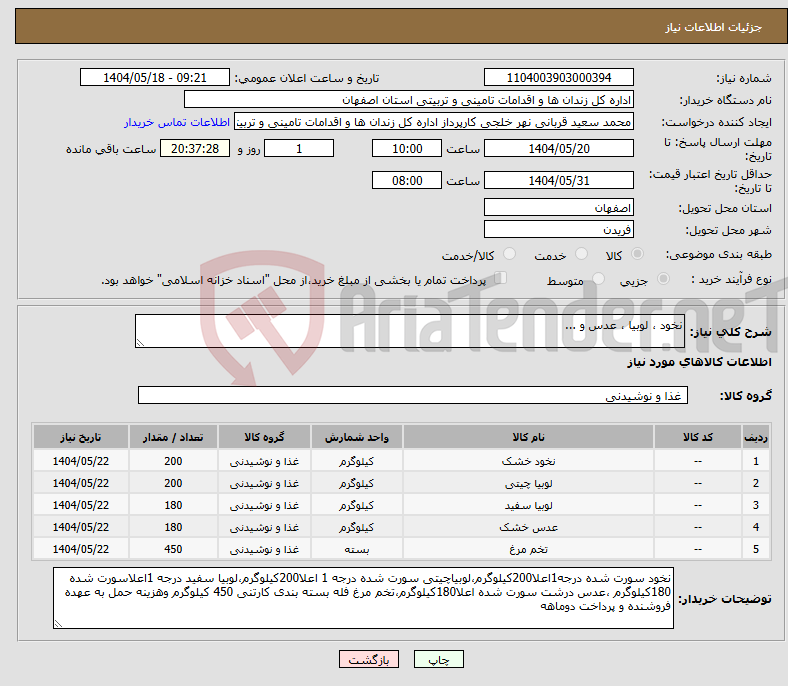Click the توضیحات خریدار text area

pyautogui.click(x=363, y=598)
